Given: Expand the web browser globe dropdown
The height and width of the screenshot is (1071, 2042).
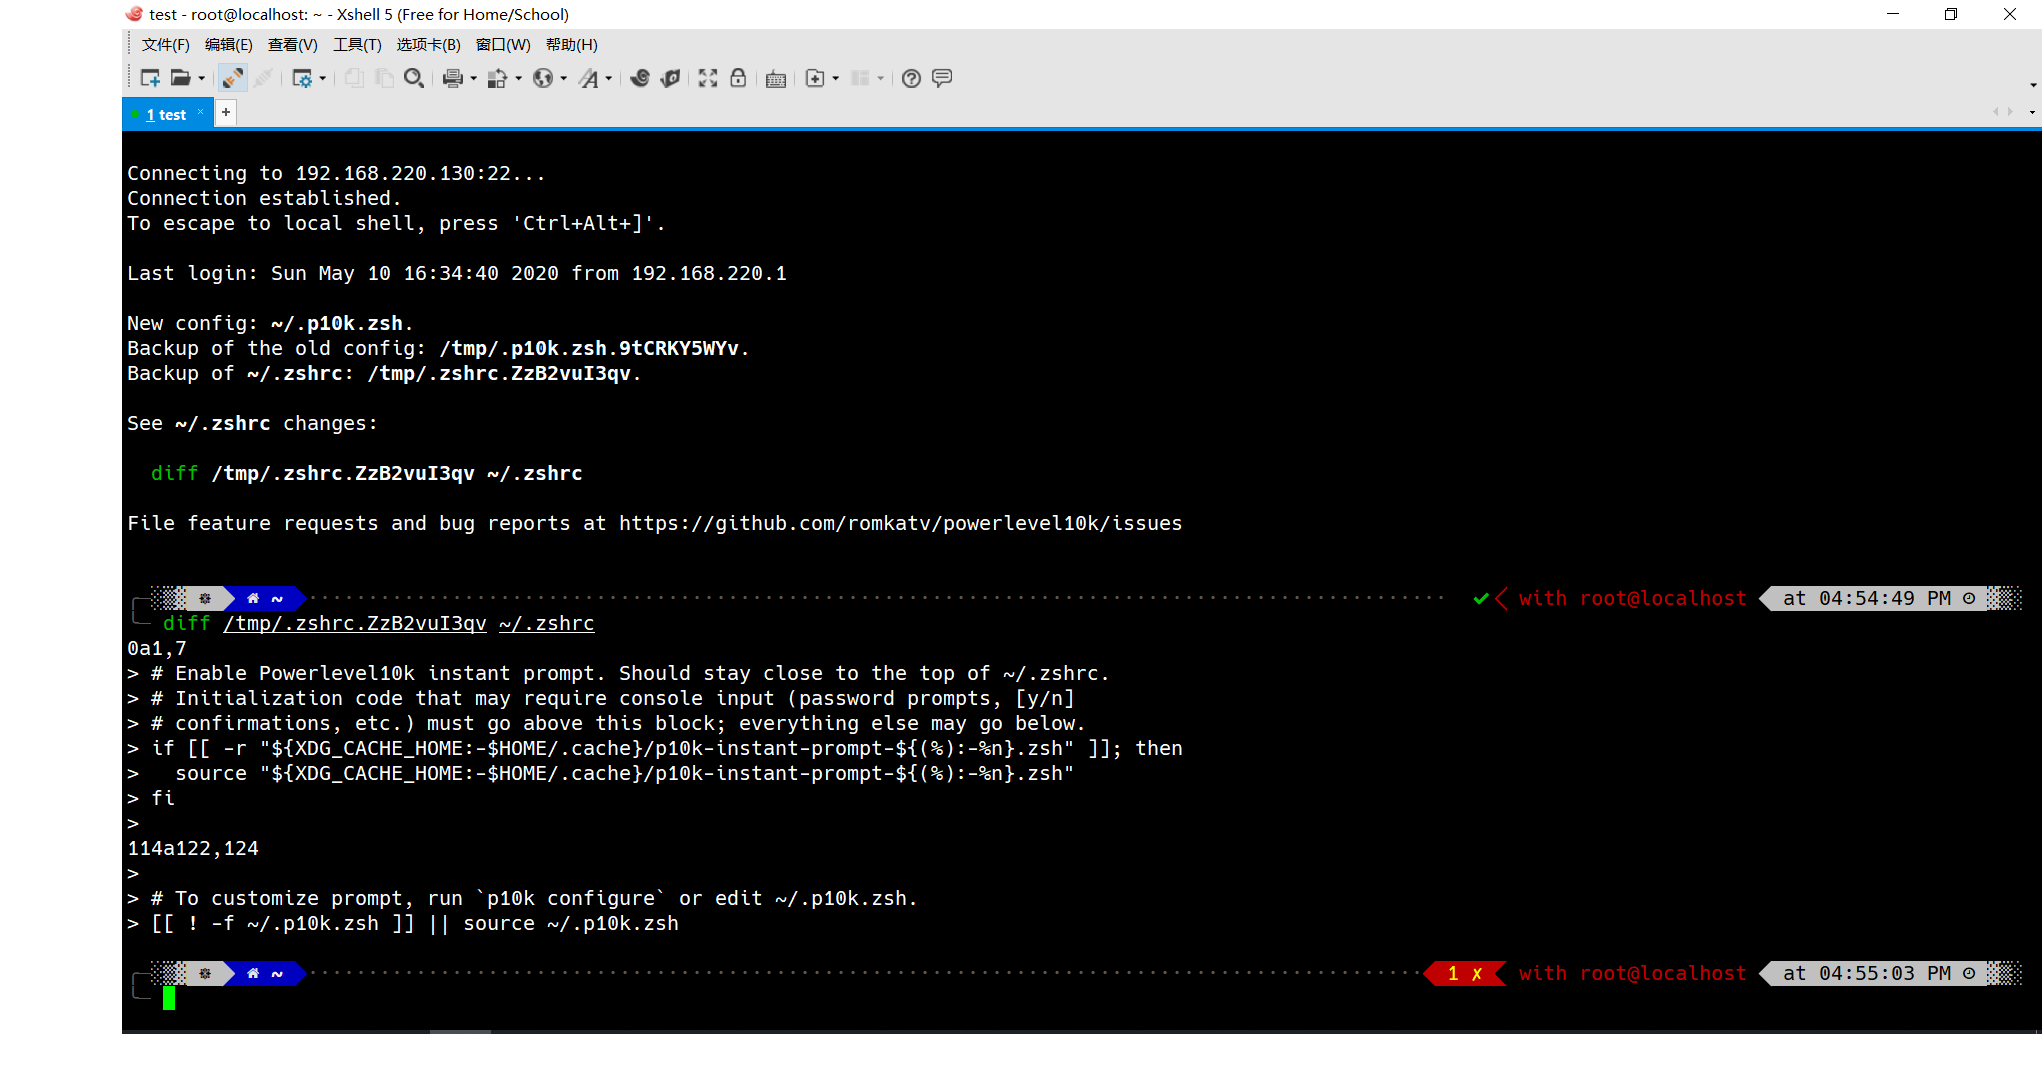Looking at the screenshot, I should (x=563, y=78).
